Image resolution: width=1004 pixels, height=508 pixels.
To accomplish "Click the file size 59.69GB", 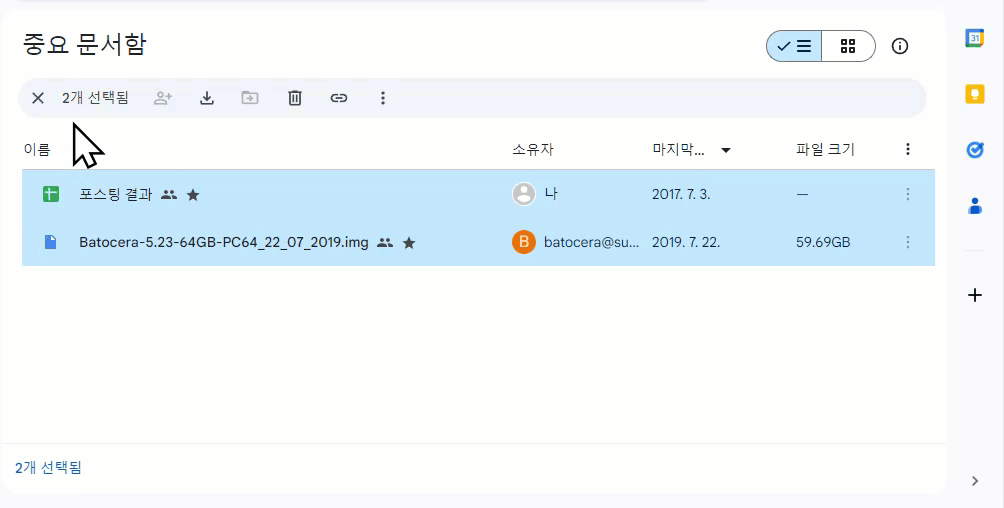I will point(823,242).
